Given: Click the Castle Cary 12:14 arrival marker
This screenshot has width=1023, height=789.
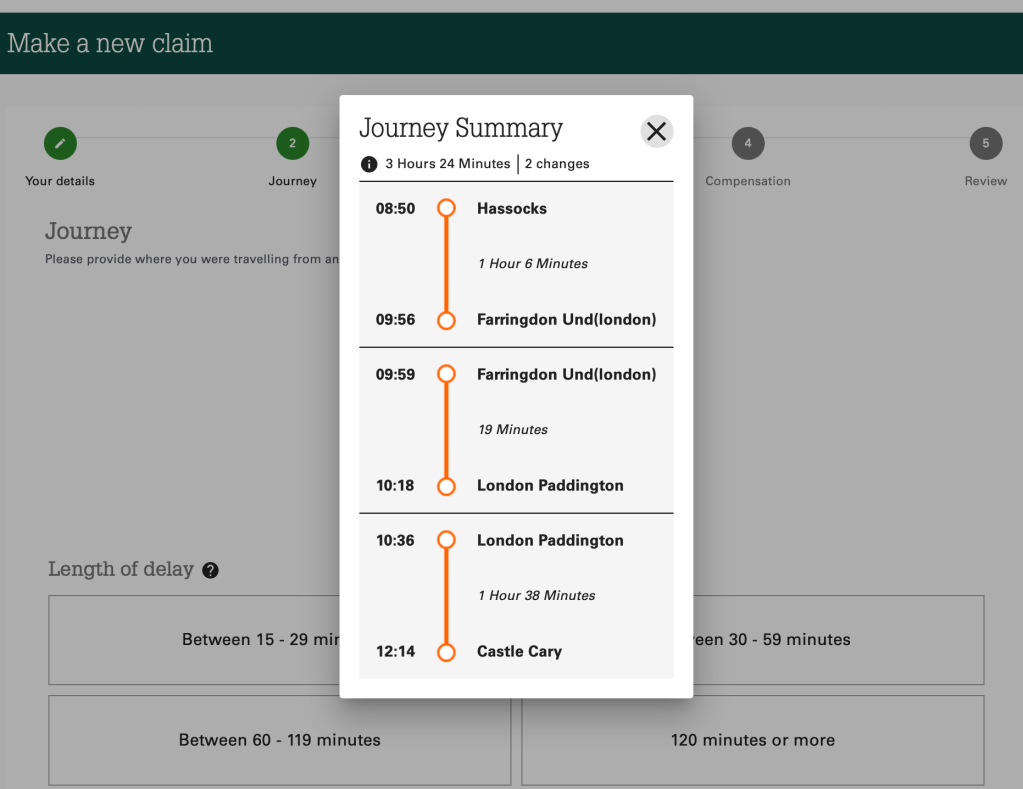Looking at the screenshot, I should (447, 652).
